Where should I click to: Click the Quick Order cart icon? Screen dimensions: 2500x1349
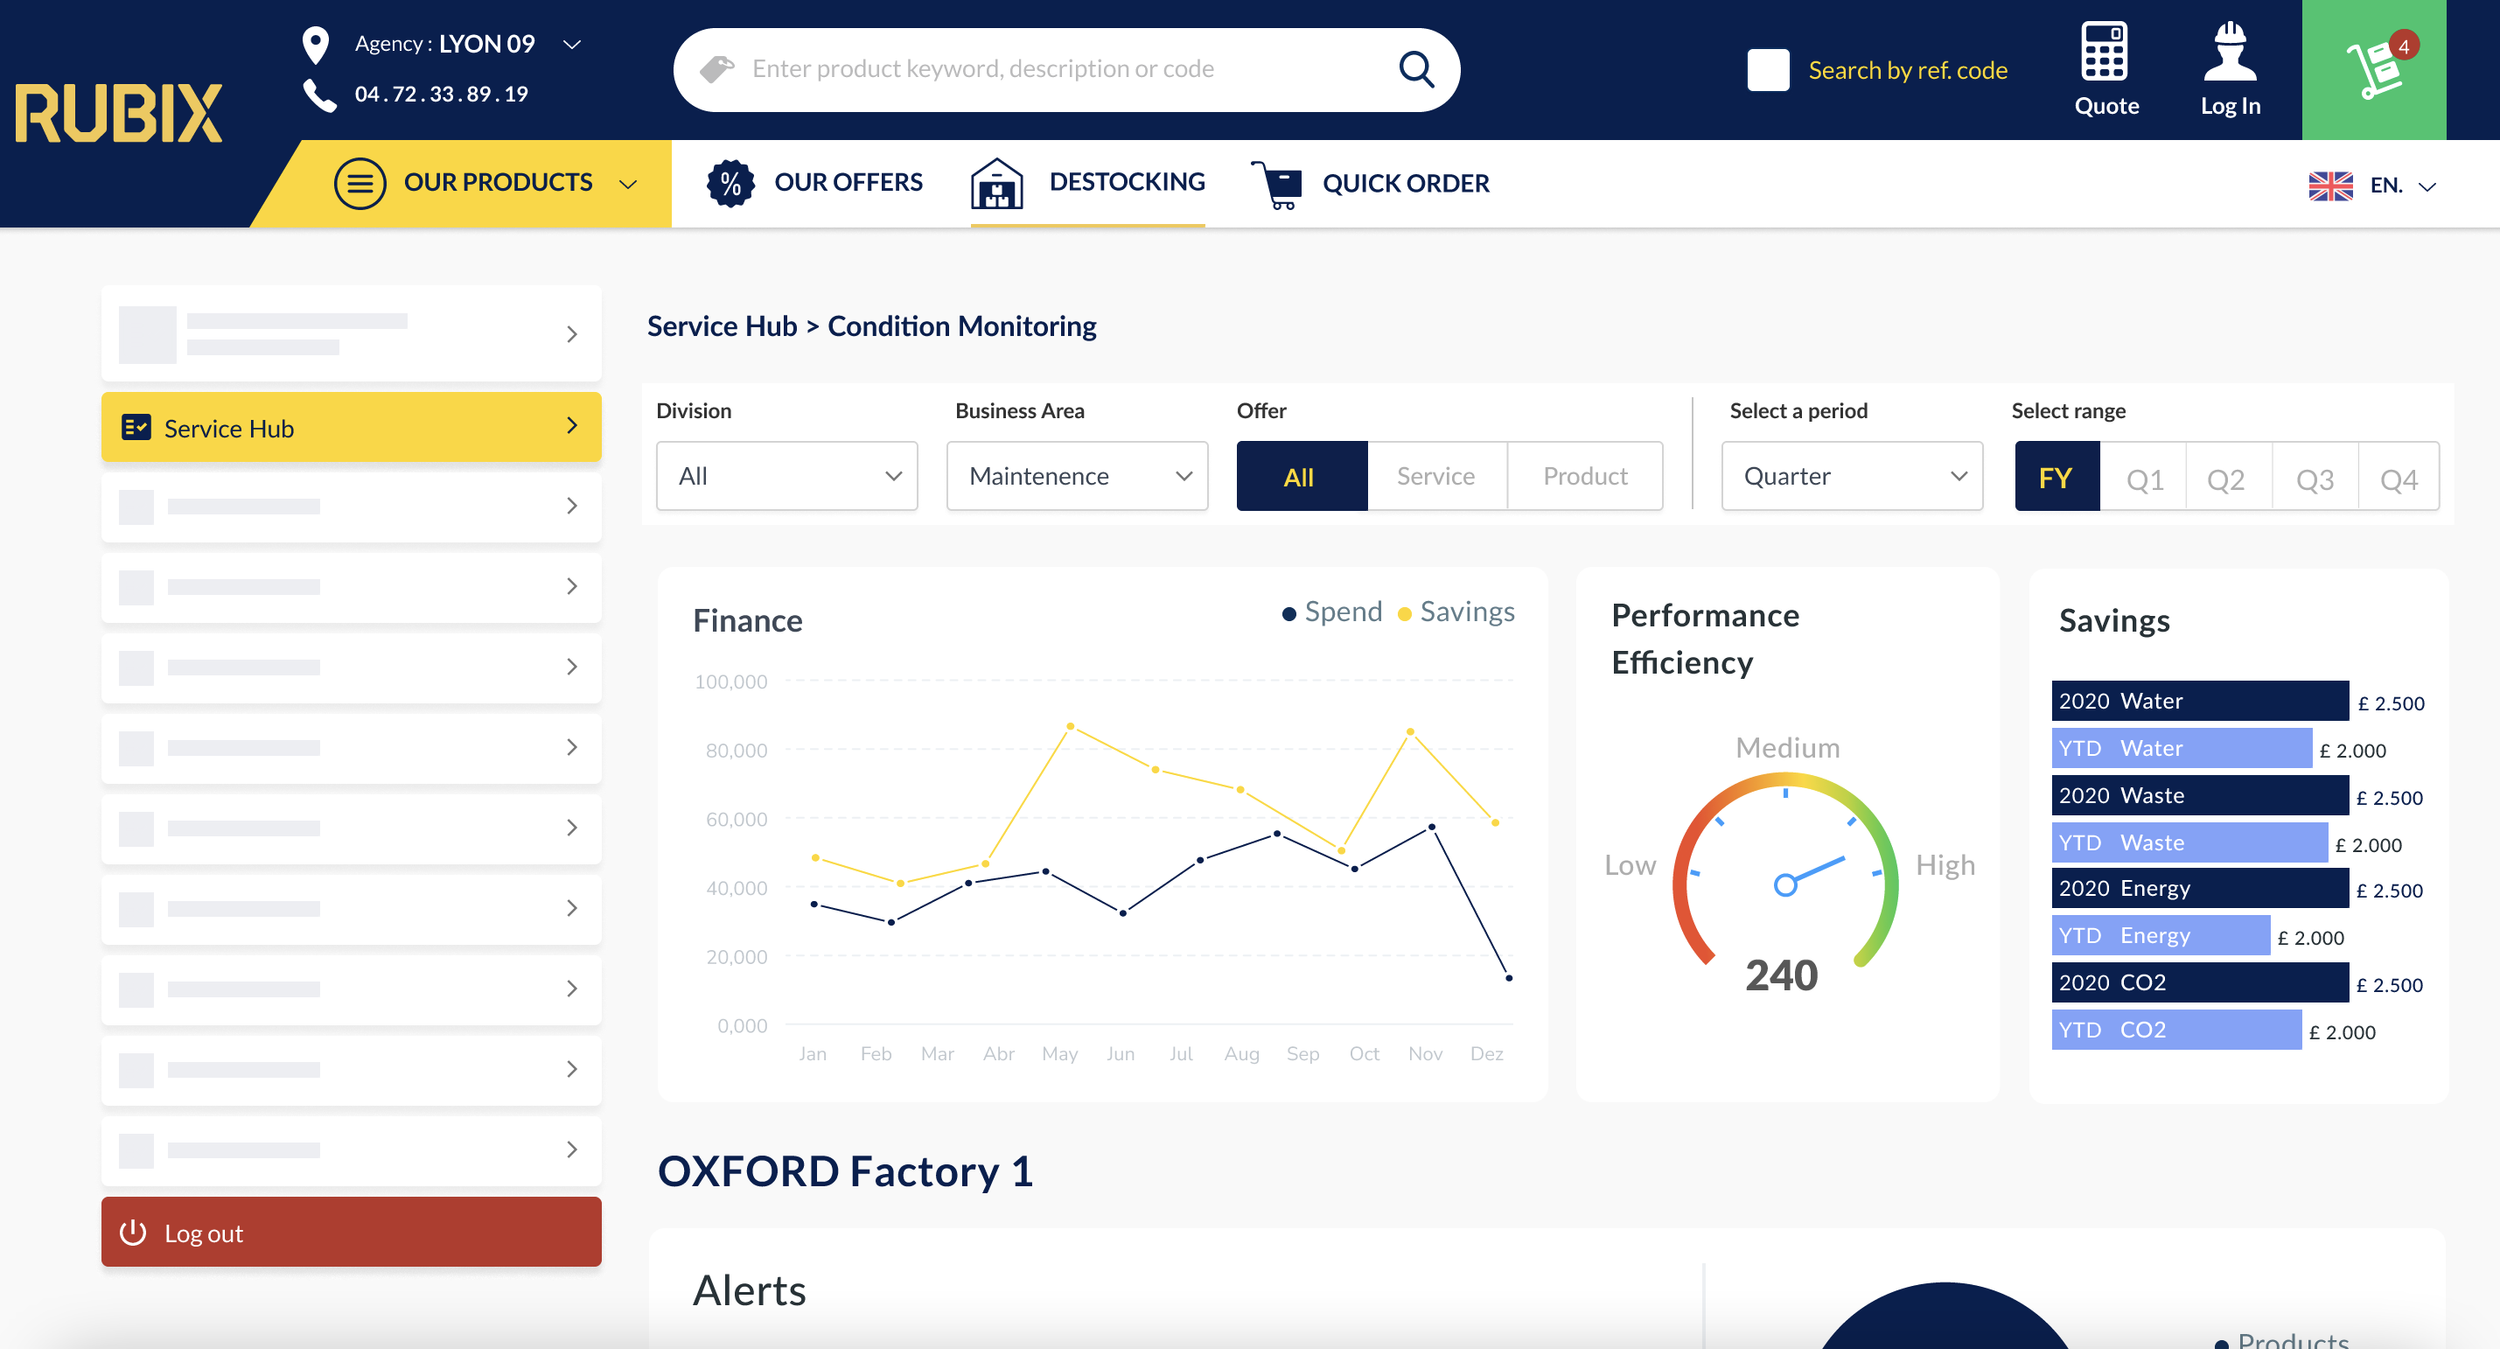(x=1277, y=185)
